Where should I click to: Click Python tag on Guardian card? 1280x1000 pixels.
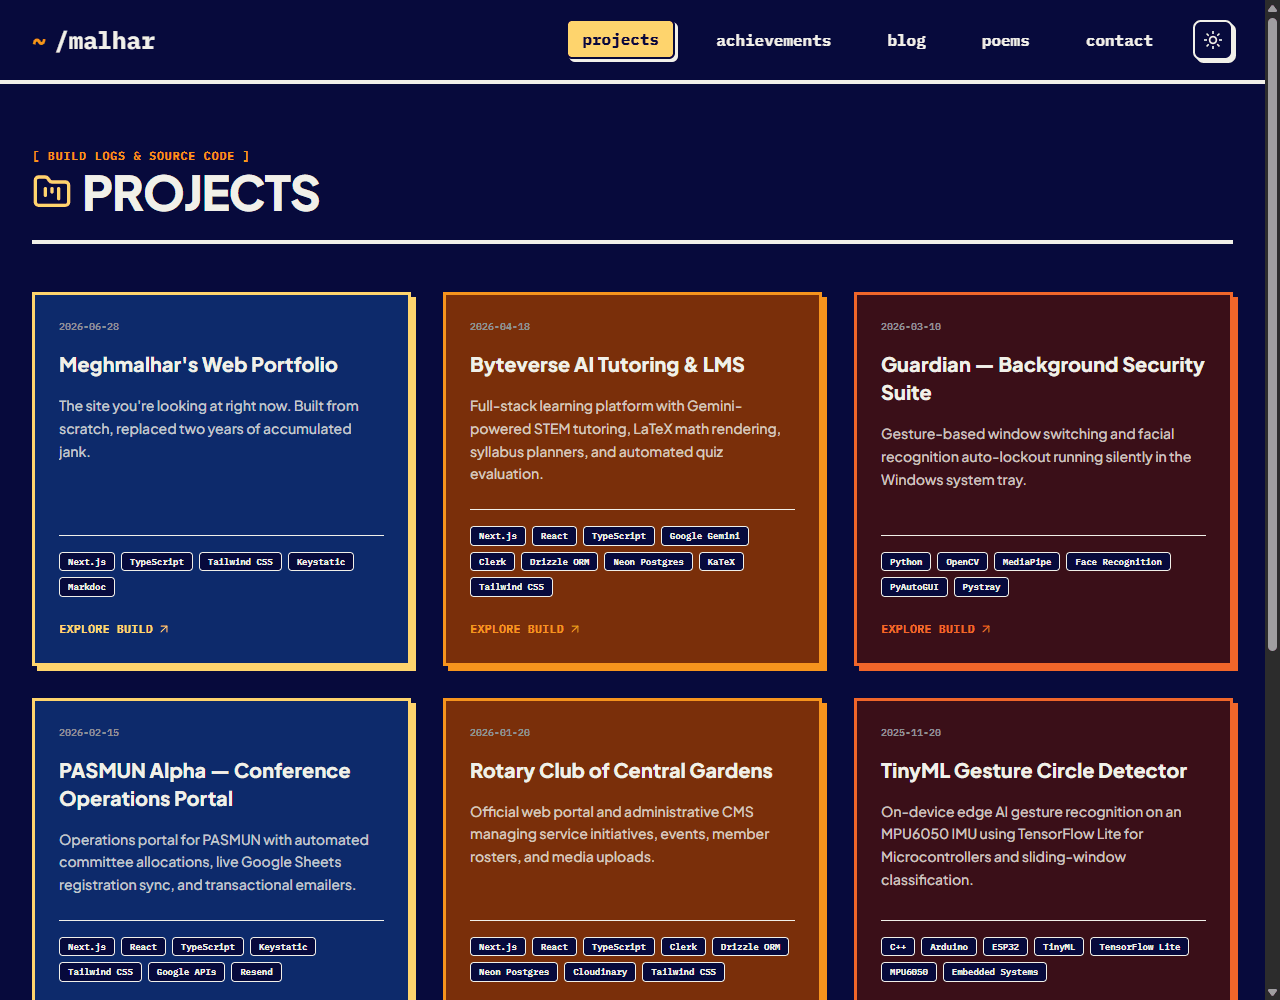[906, 562]
